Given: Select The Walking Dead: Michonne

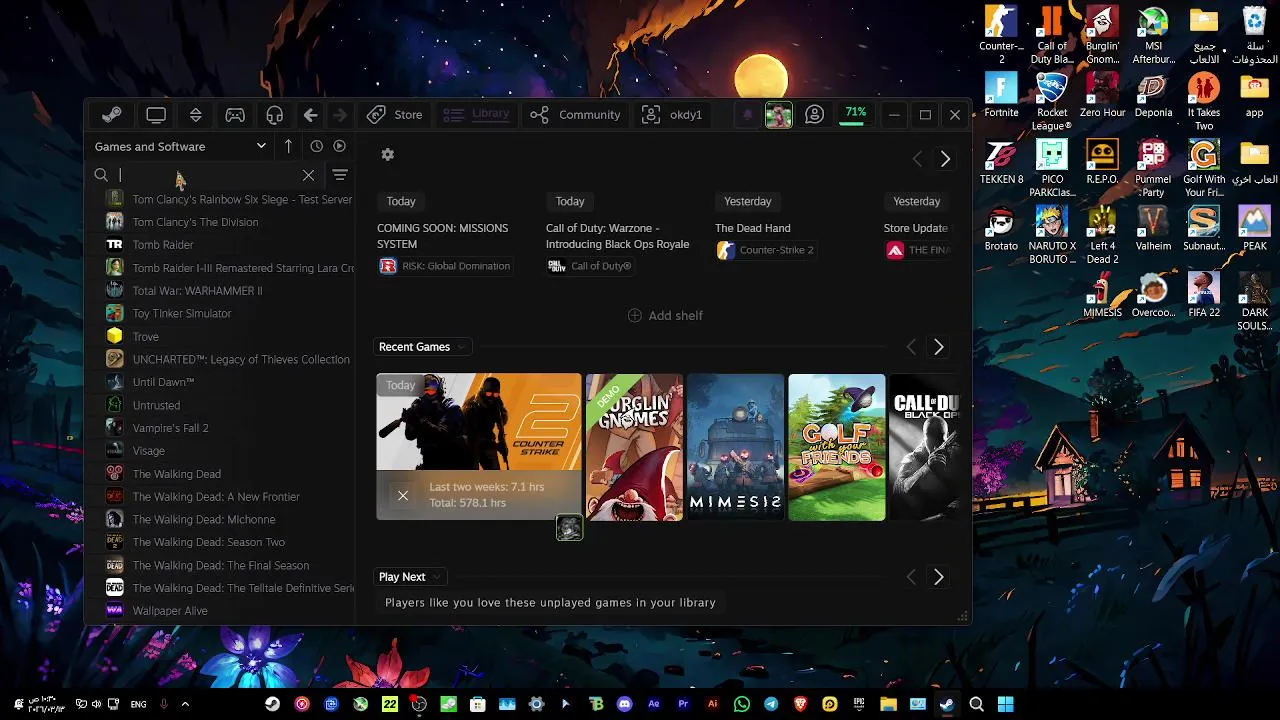Looking at the screenshot, I should 204,519.
